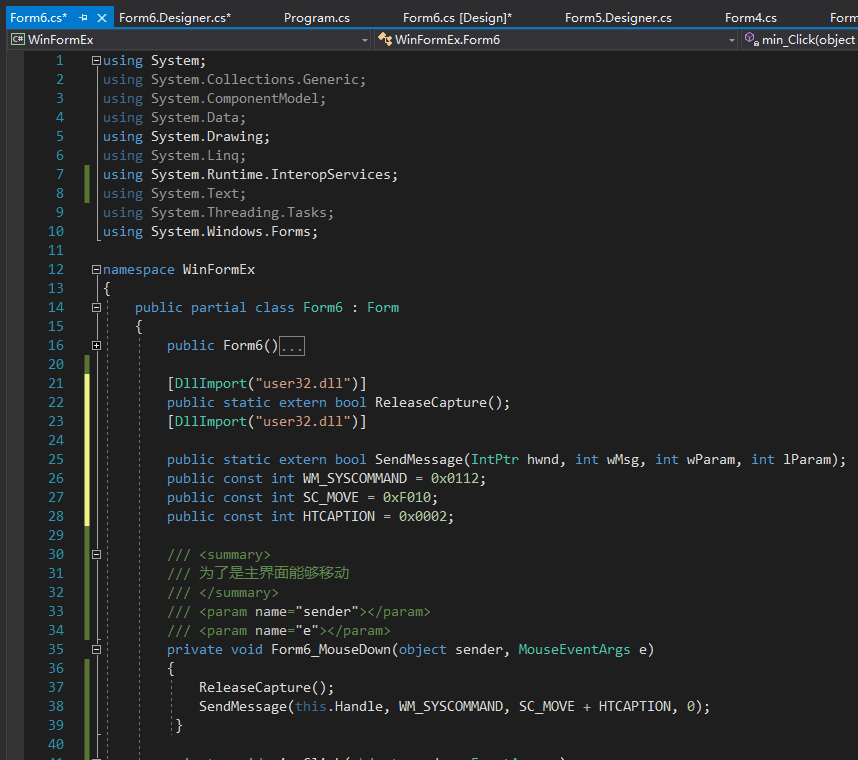Click 'System.Runtime.InteropServices' on line 7
Viewport: 858px width, 760px height.
pos(270,175)
